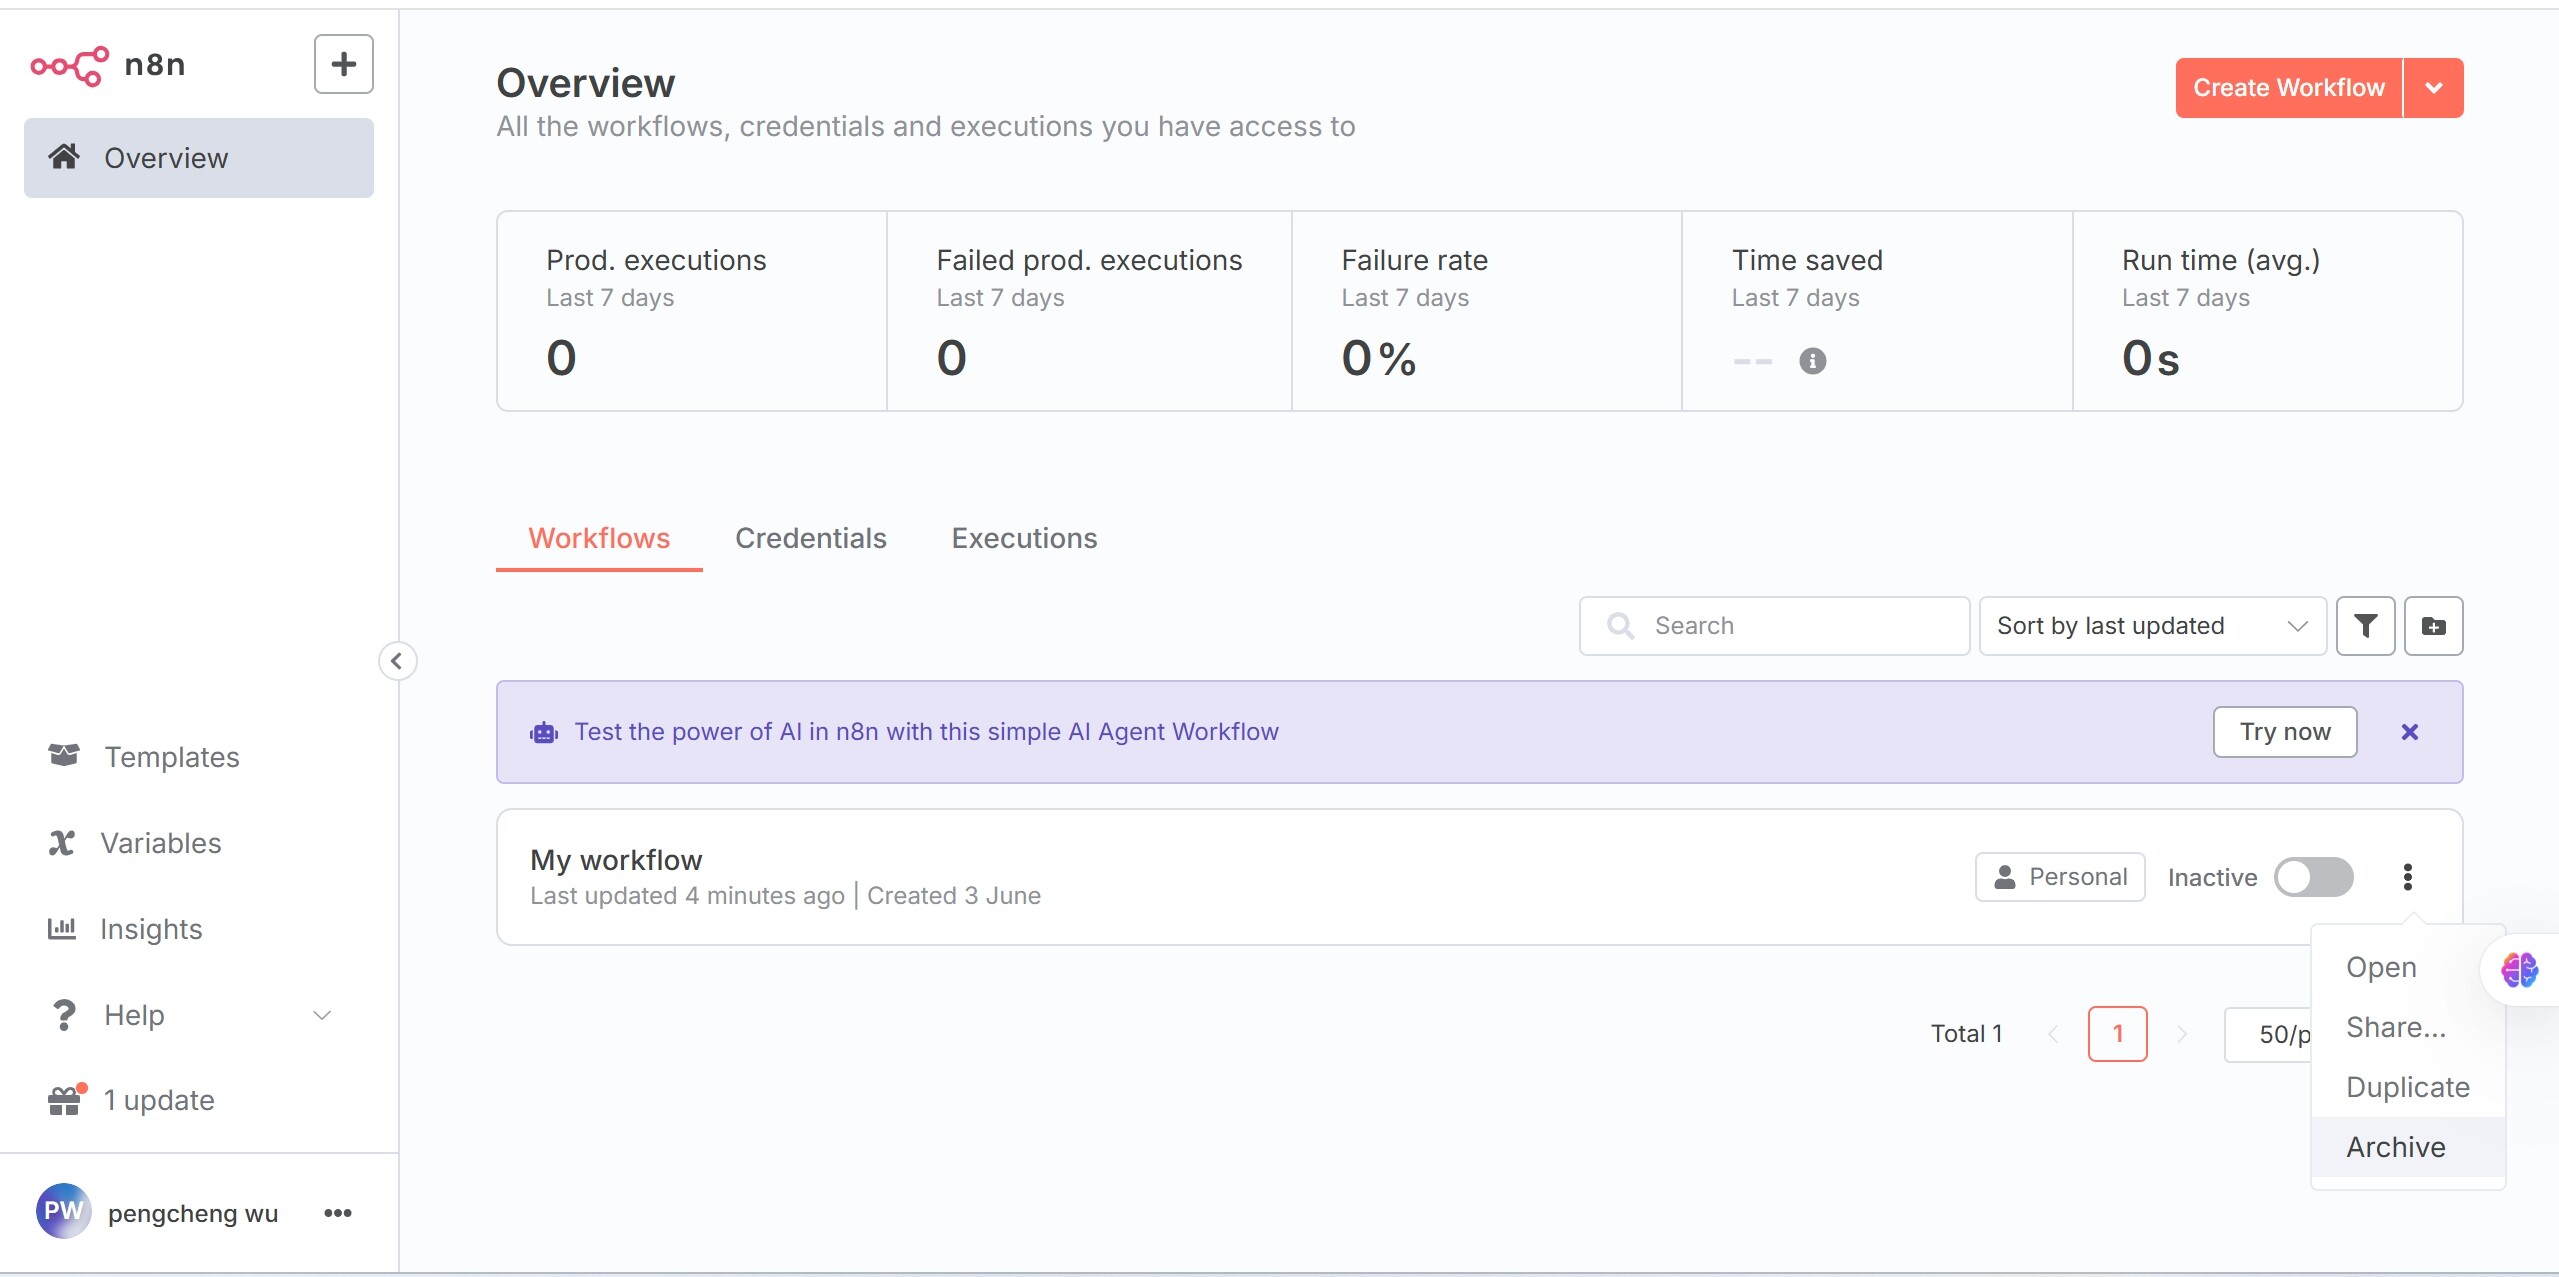
Task: Select page 1 in pagination
Action: pyautogui.click(x=2117, y=1034)
